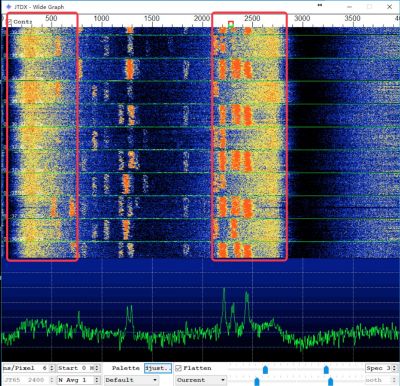
Task: Toggle the Controls checkbox above the waterfall
Action: pos(9,22)
